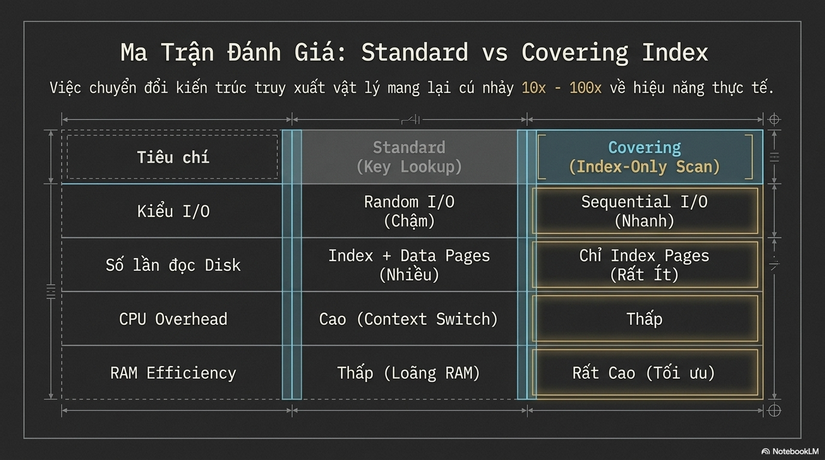This screenshot has height=460, width=825.
Task: Click the Kiểu I/O row label
Action: coord(173,211)
